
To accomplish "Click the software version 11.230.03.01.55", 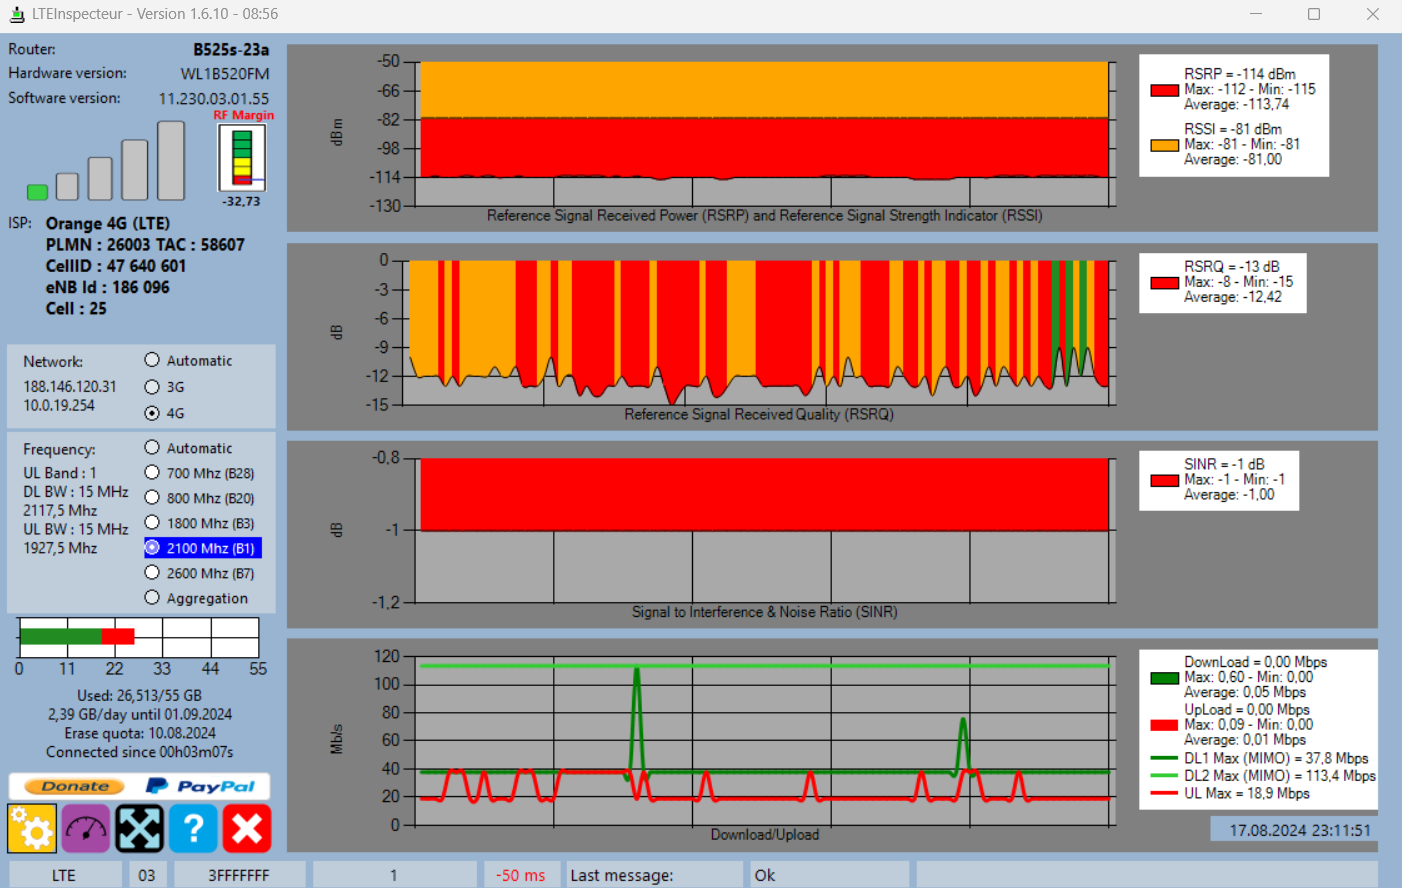I will pyautogui.click(x=214, y=99).
